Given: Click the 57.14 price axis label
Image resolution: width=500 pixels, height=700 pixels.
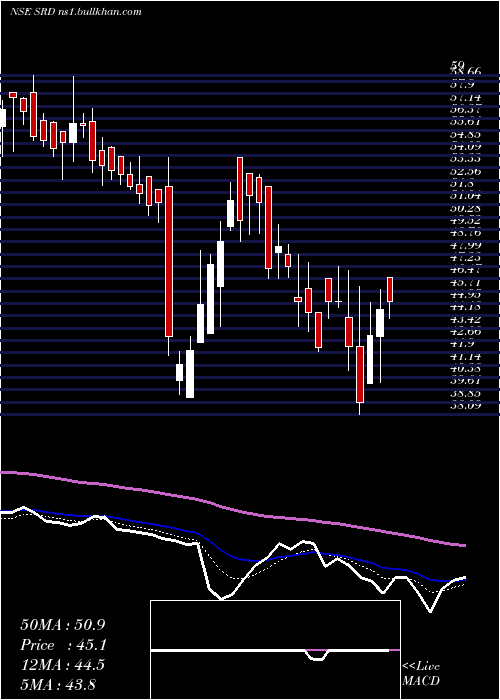Looking at the screenshot, I should [465, 97].
